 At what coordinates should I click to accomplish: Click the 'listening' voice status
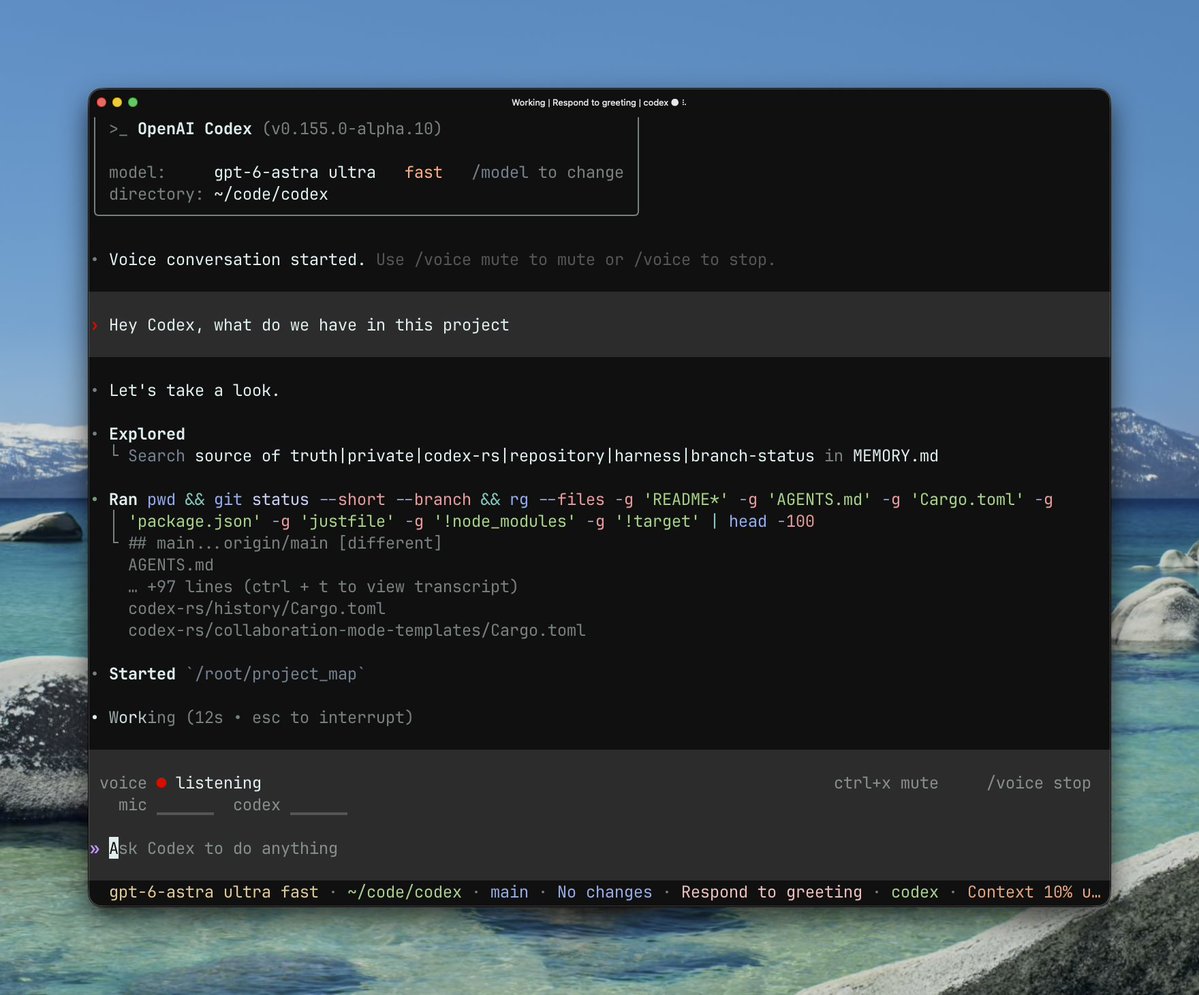218,782
